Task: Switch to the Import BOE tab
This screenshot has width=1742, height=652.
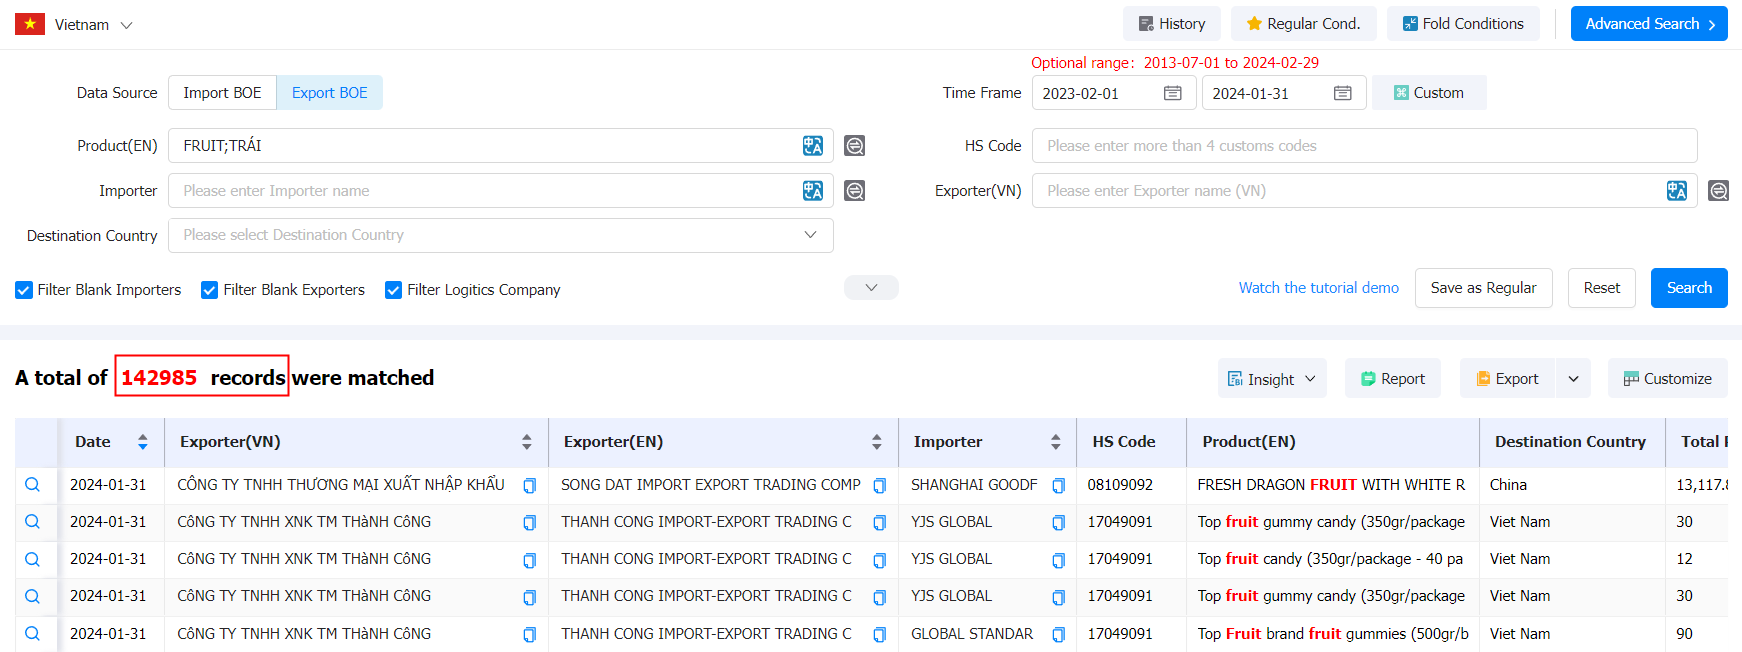Action: [x=222, y=93]
